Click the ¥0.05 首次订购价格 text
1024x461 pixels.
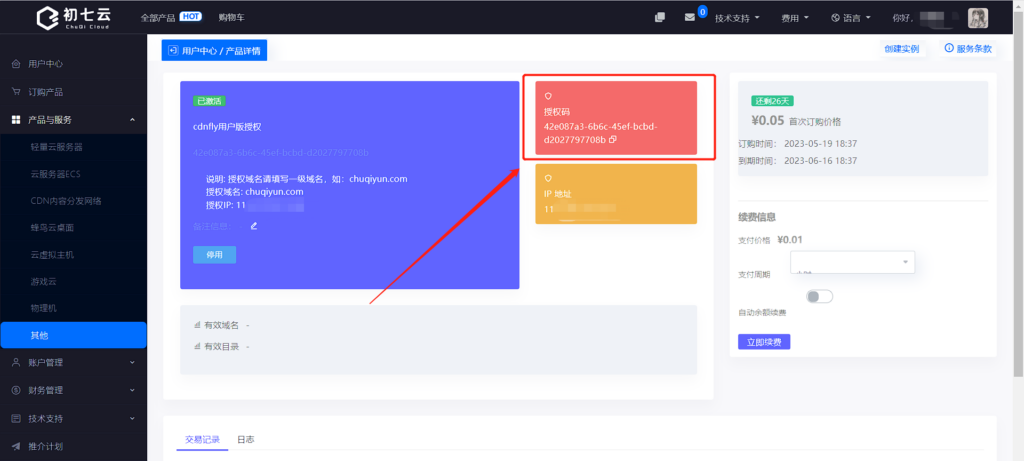coord(796,121)
